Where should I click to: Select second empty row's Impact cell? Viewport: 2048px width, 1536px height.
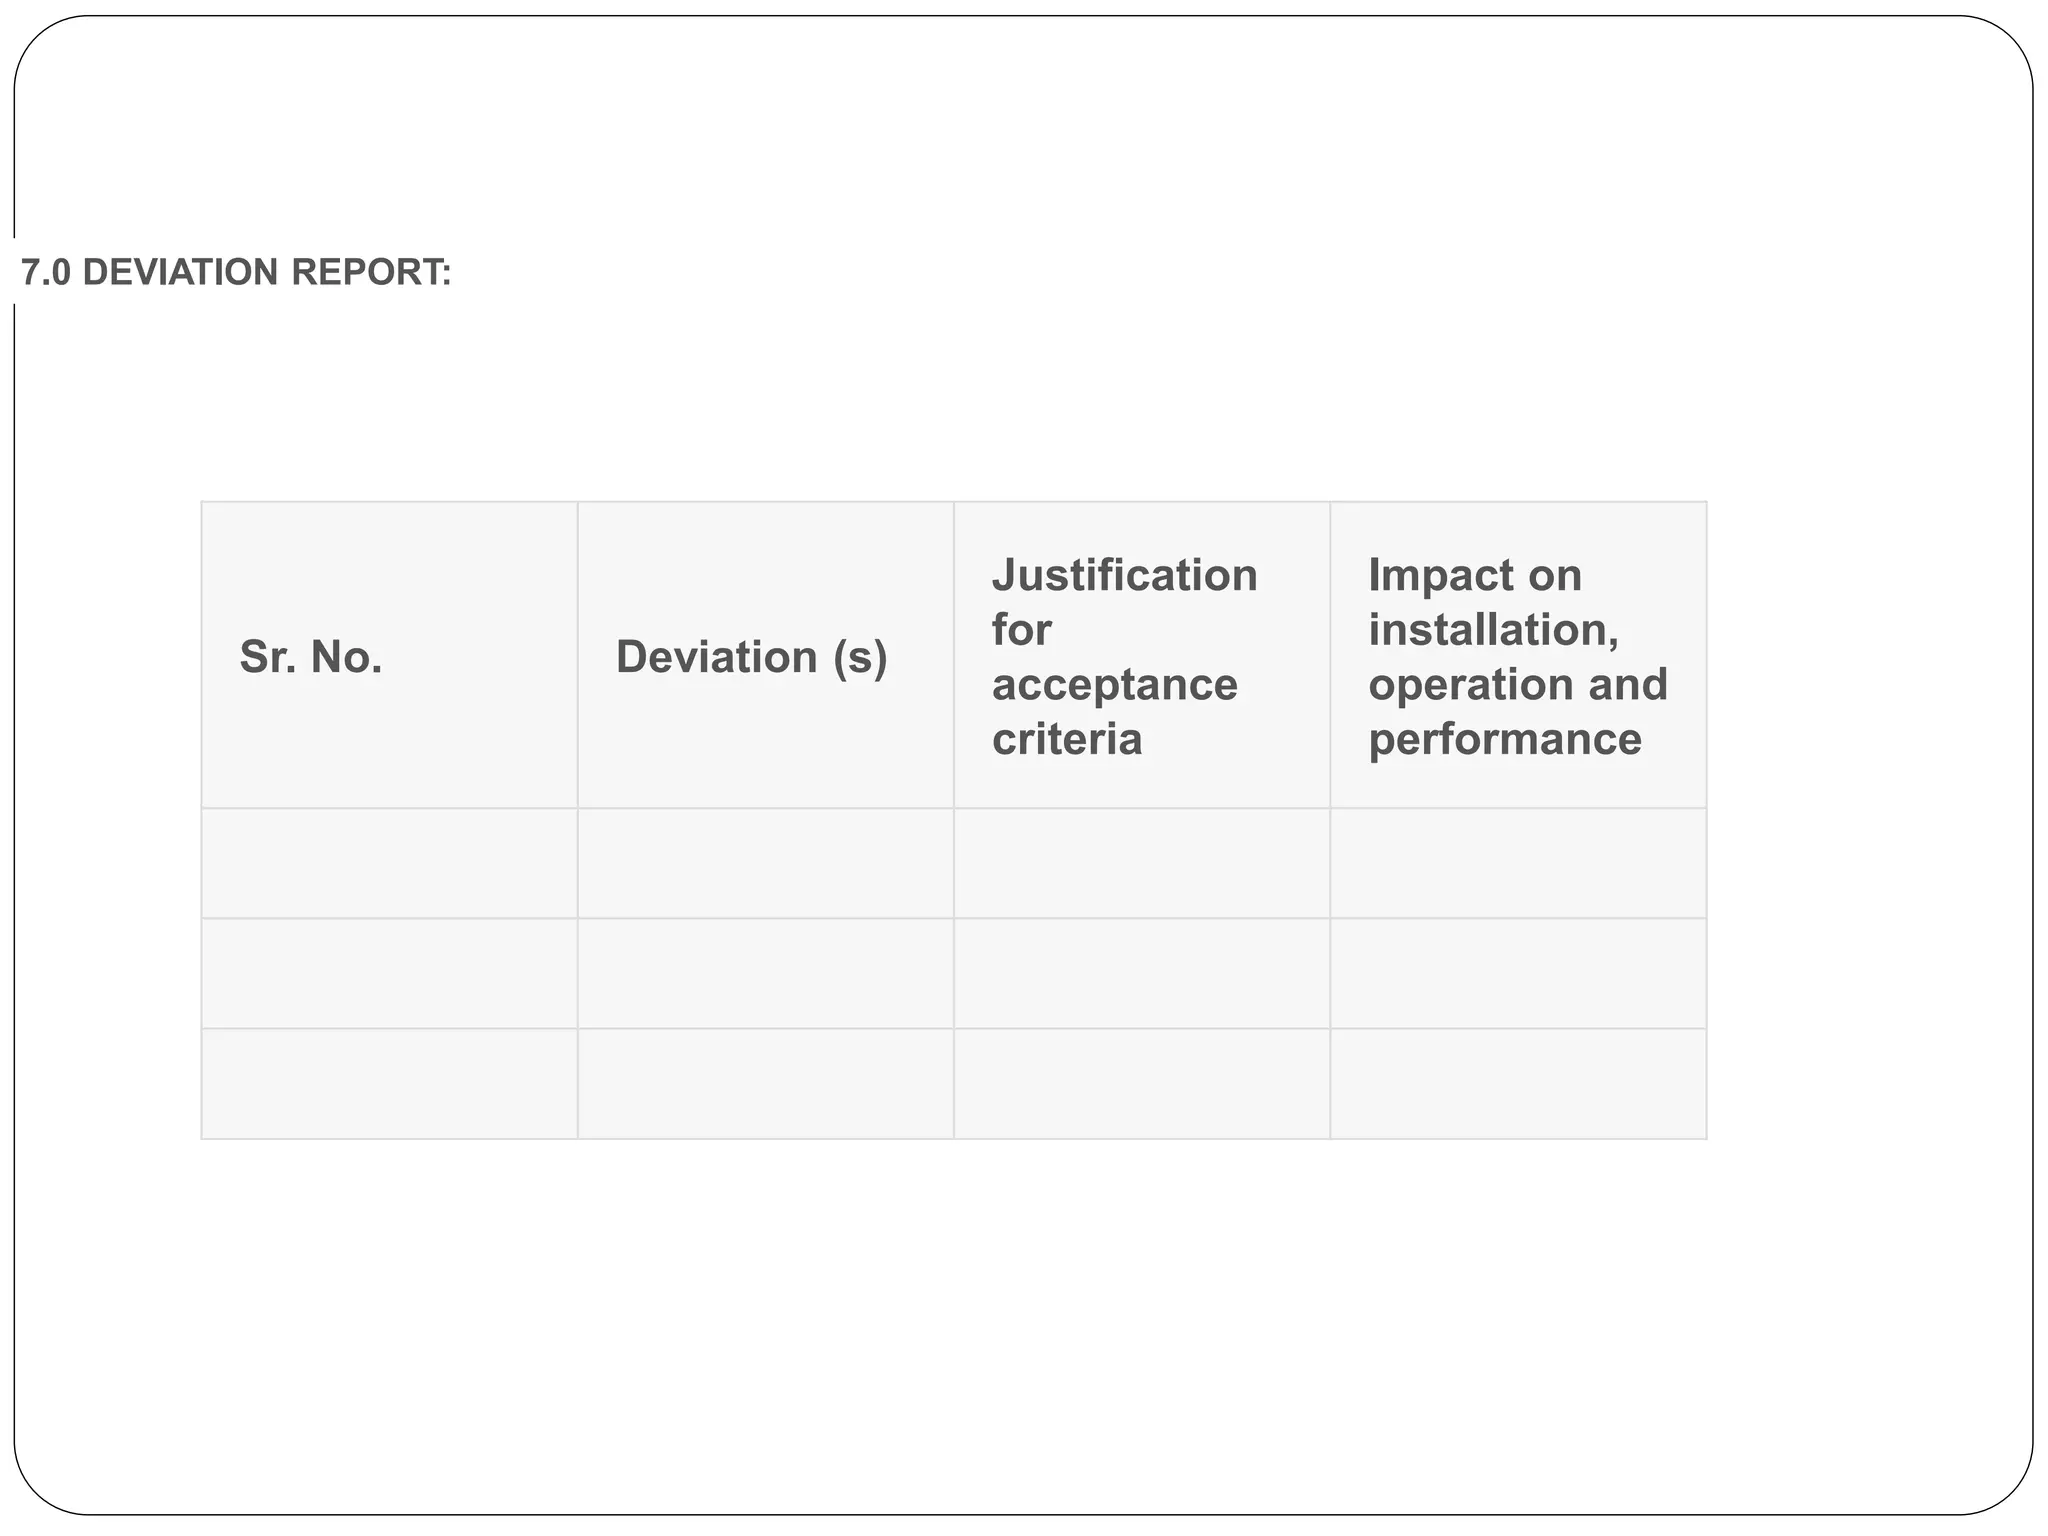(1517, 973)
